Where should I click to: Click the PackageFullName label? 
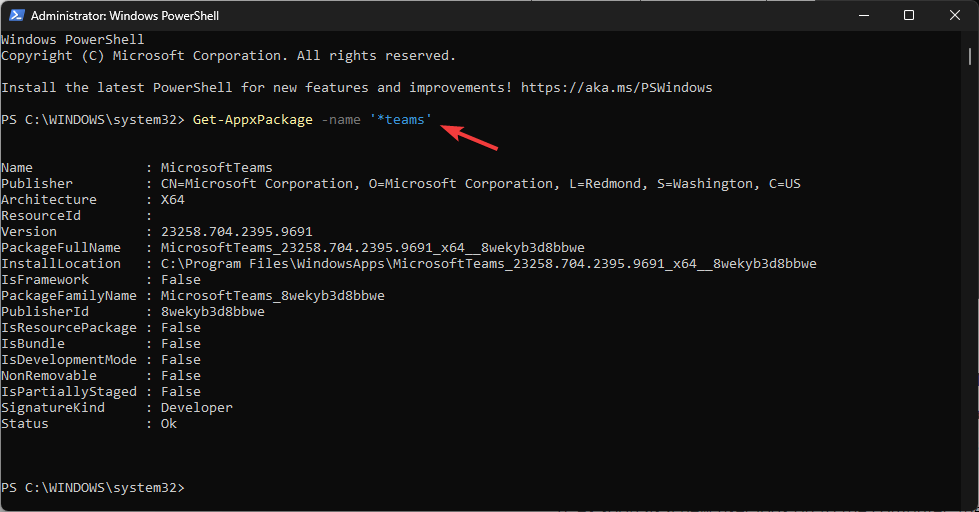pos(61,248)
